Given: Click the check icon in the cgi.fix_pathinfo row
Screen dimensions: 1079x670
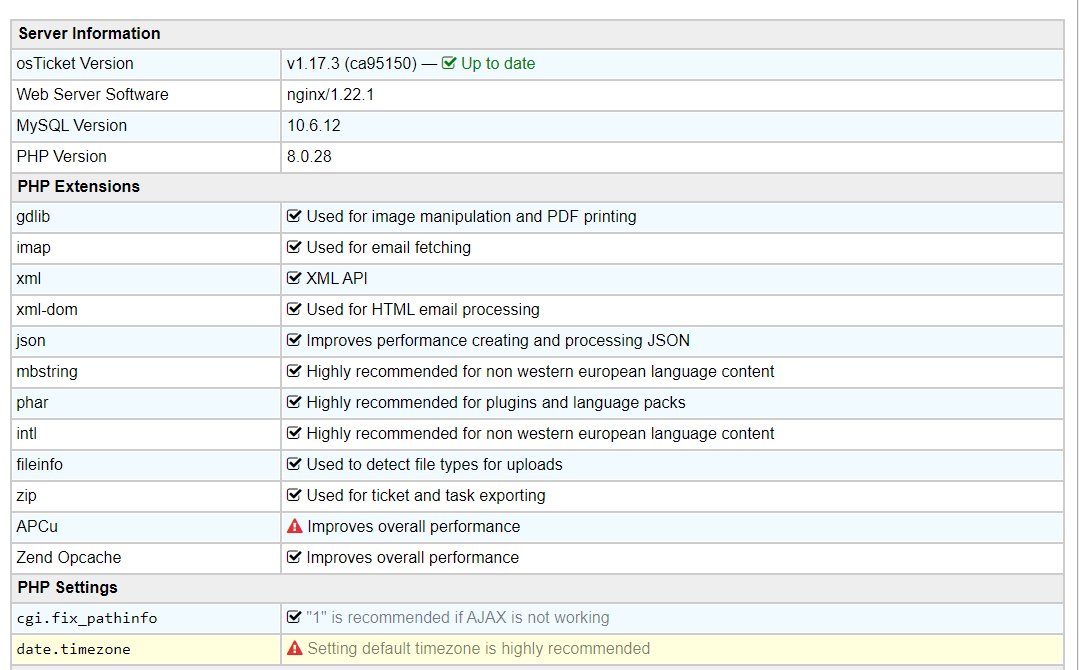Looking at the screenshot, I should pos(294,617).
